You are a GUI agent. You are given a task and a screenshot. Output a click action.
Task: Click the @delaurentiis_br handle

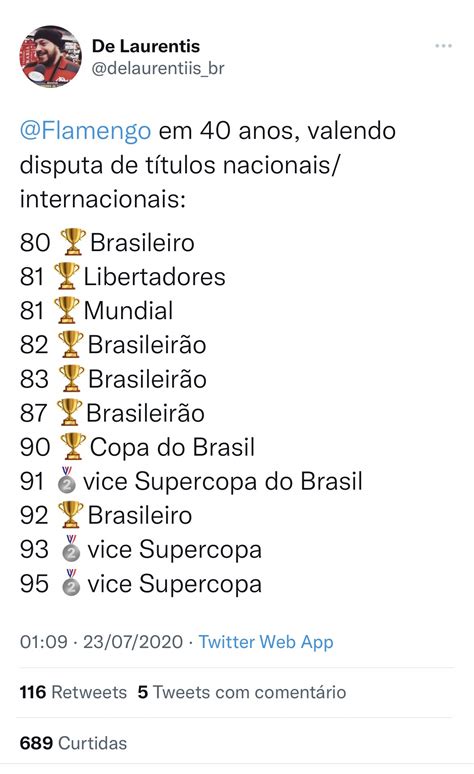click(158, 68)
